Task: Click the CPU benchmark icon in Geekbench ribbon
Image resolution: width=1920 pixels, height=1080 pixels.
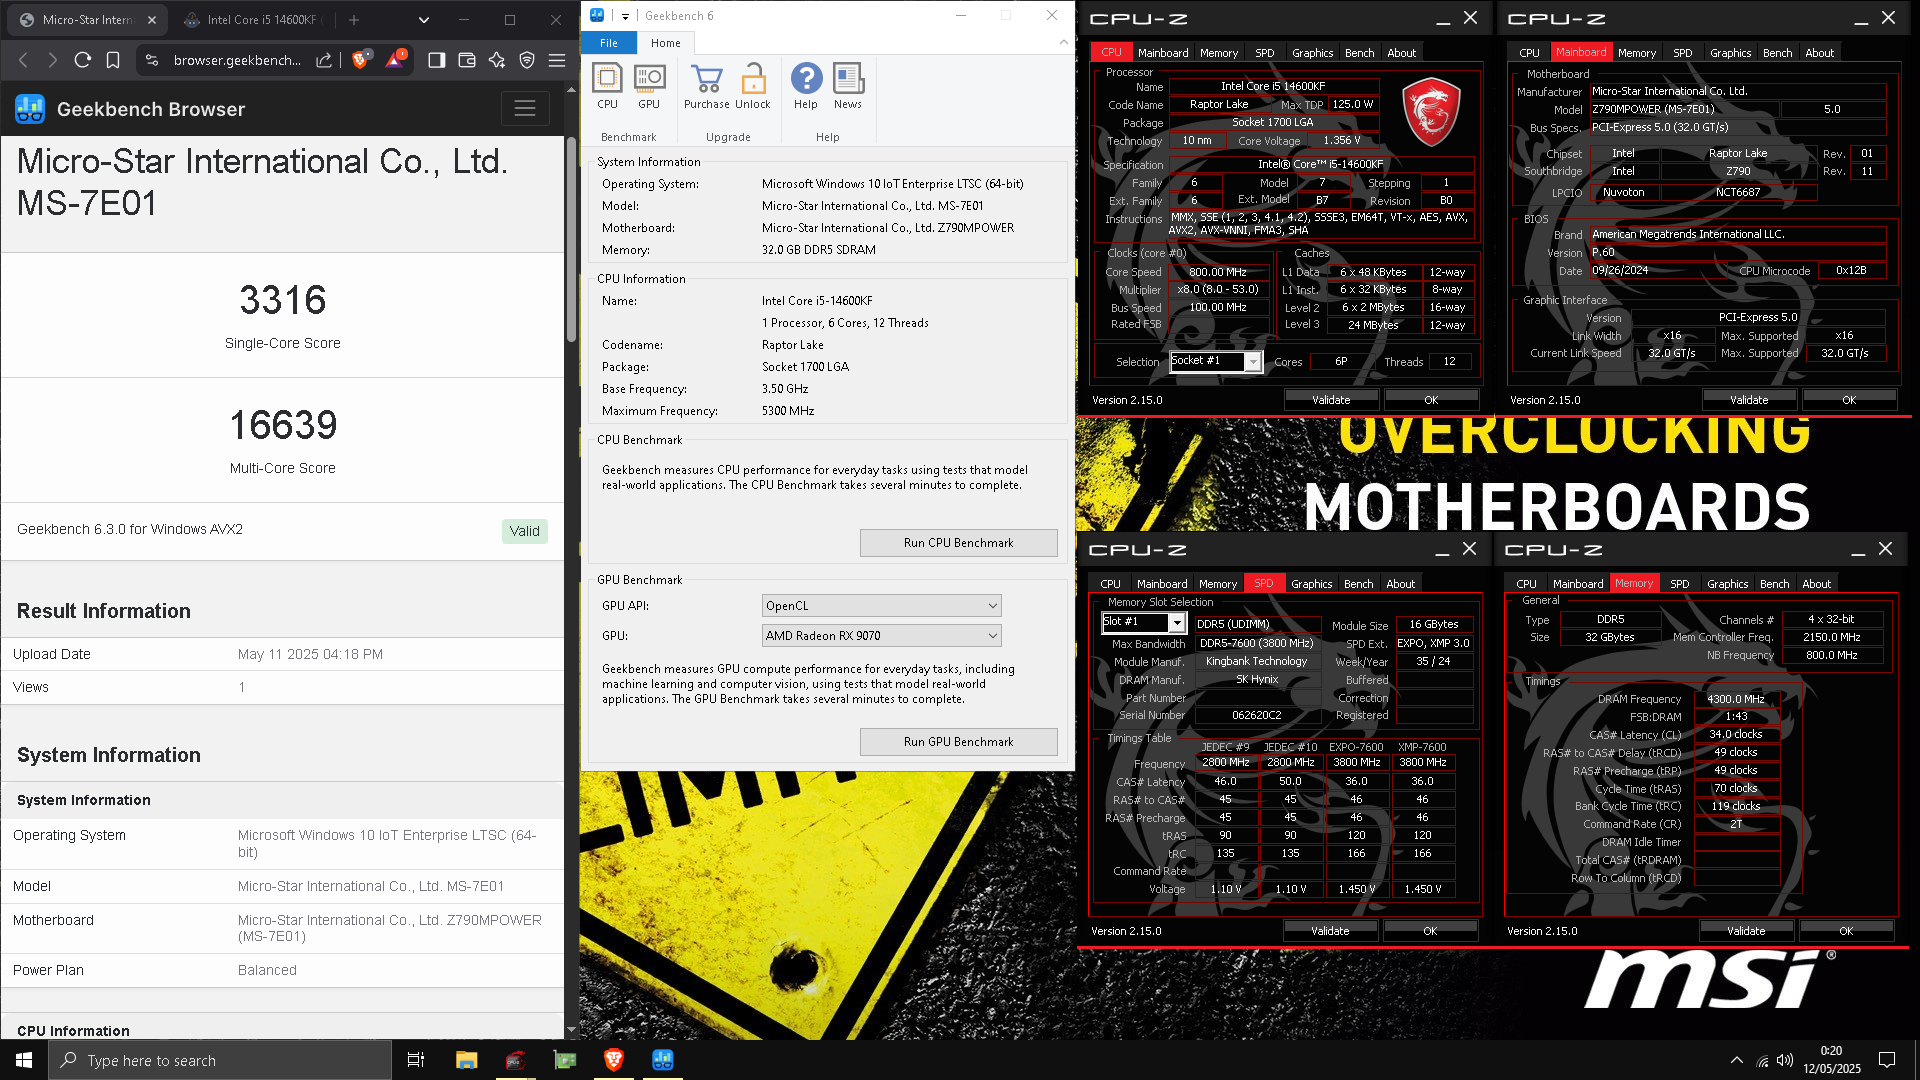Action: tap(607, 86)
